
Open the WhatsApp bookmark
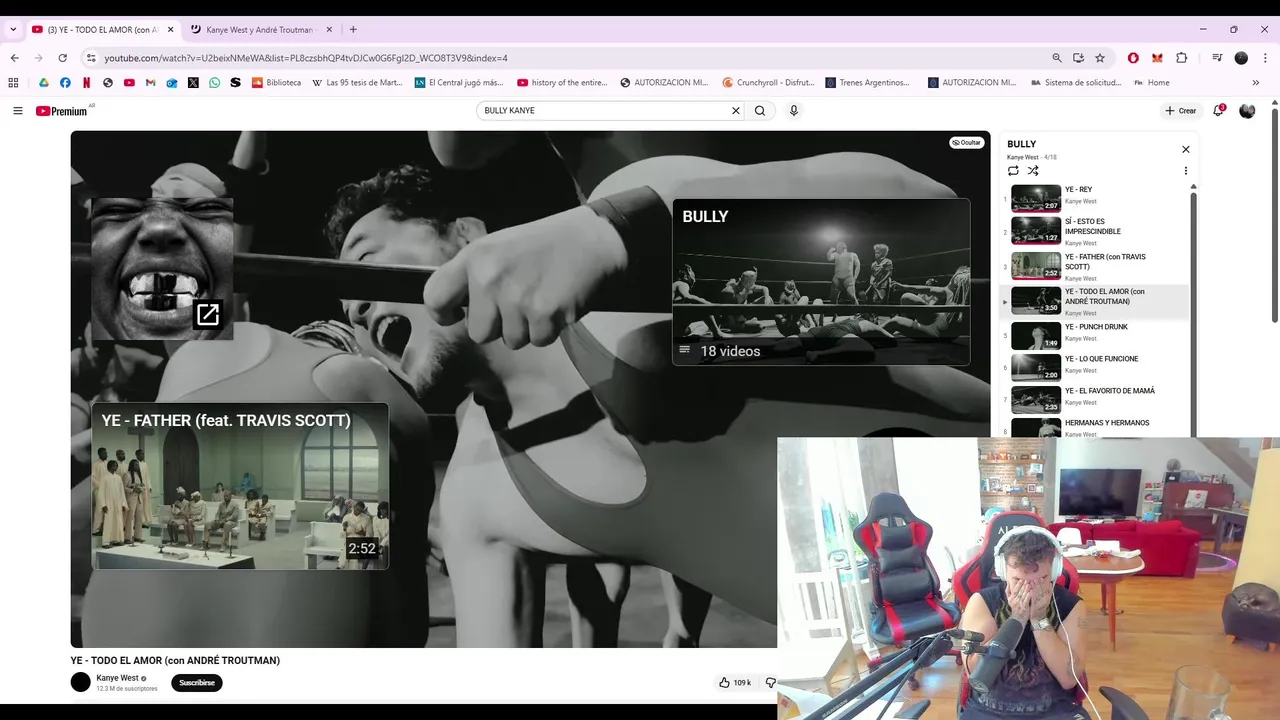pos(214,83)
